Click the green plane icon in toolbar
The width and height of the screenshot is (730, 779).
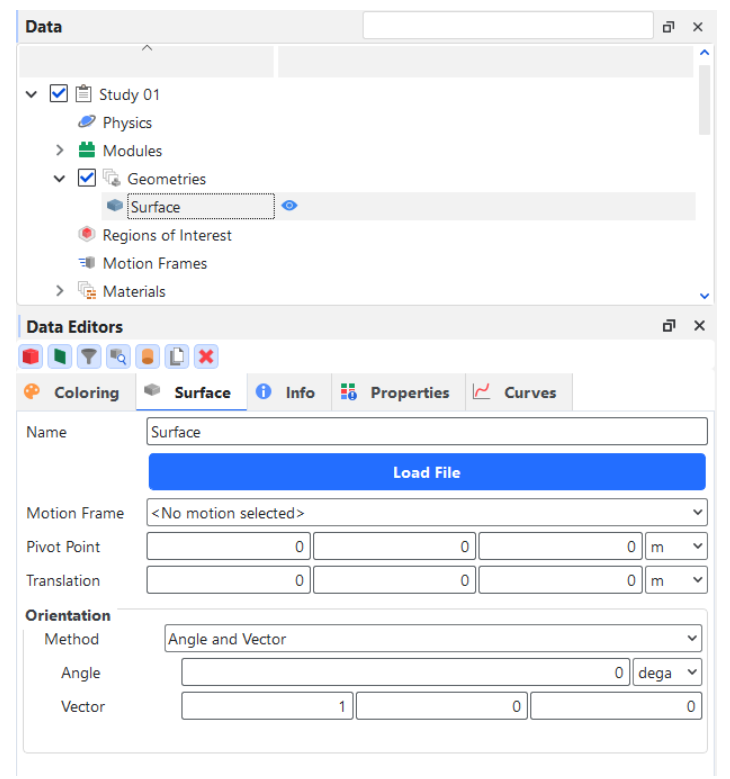point(59,357)
